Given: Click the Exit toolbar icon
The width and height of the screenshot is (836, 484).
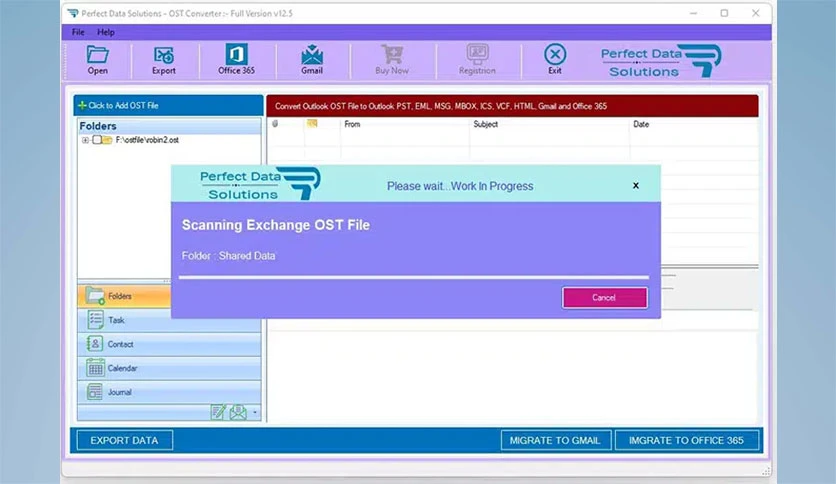Looking at the screenshot, I should pyautogui.click(x=555, y=59).
